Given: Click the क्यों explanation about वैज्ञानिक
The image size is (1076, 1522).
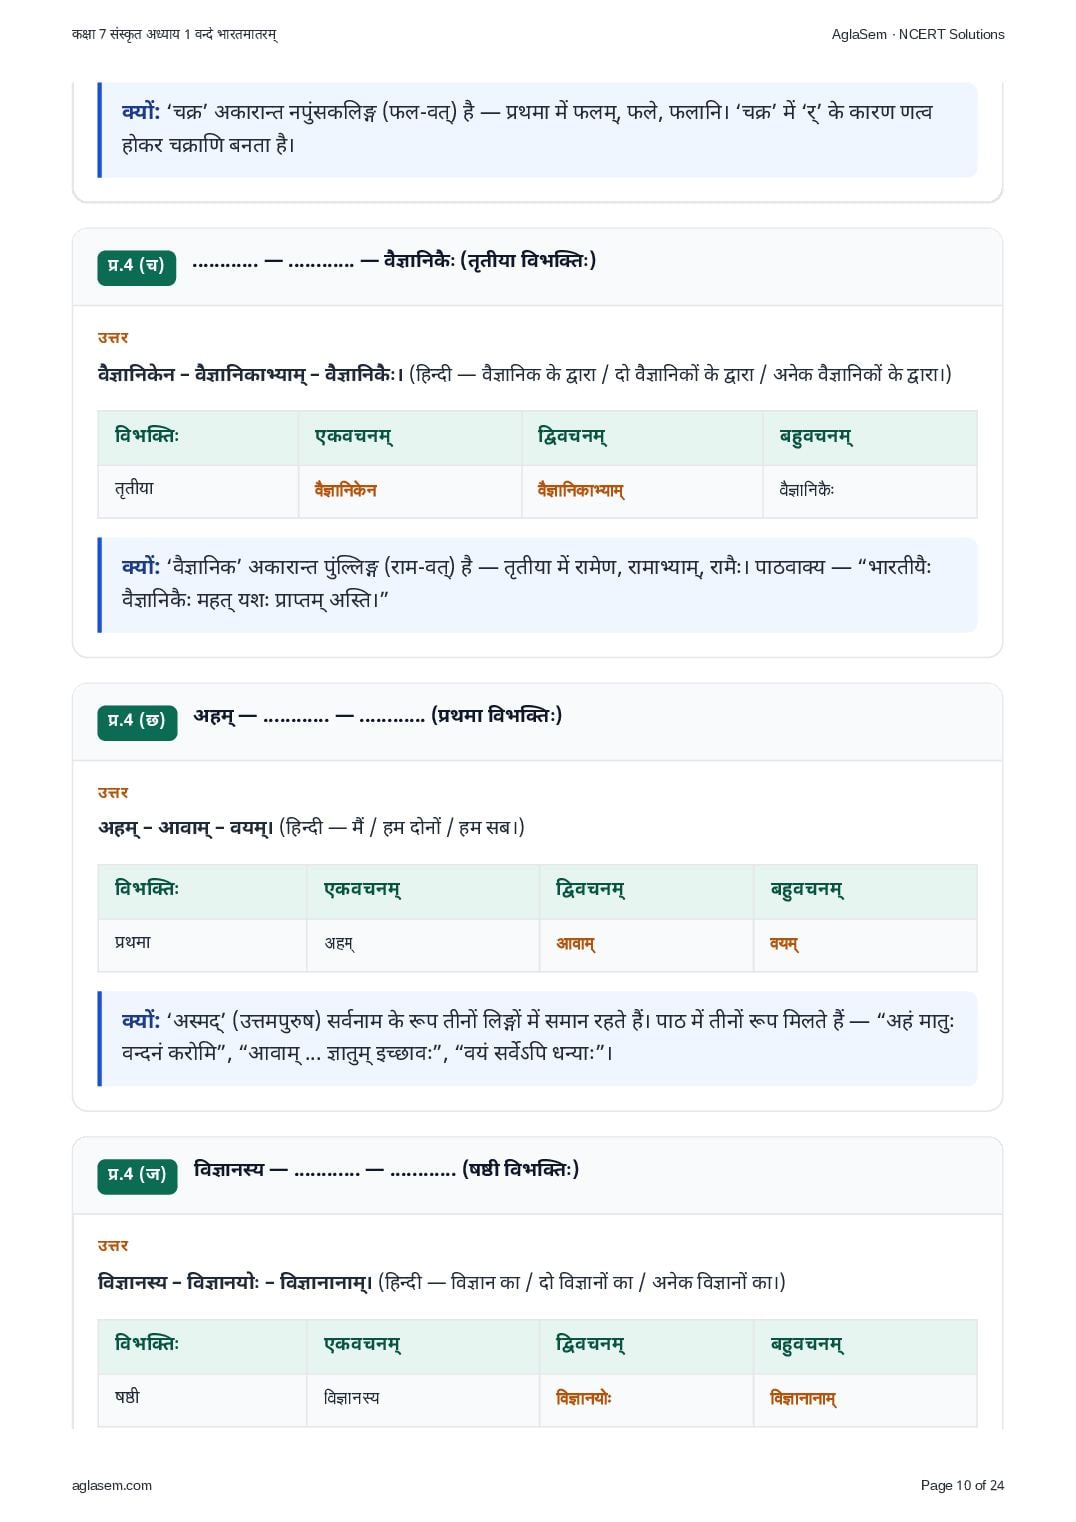Looking at the screenshot, I should pos(538,584).
